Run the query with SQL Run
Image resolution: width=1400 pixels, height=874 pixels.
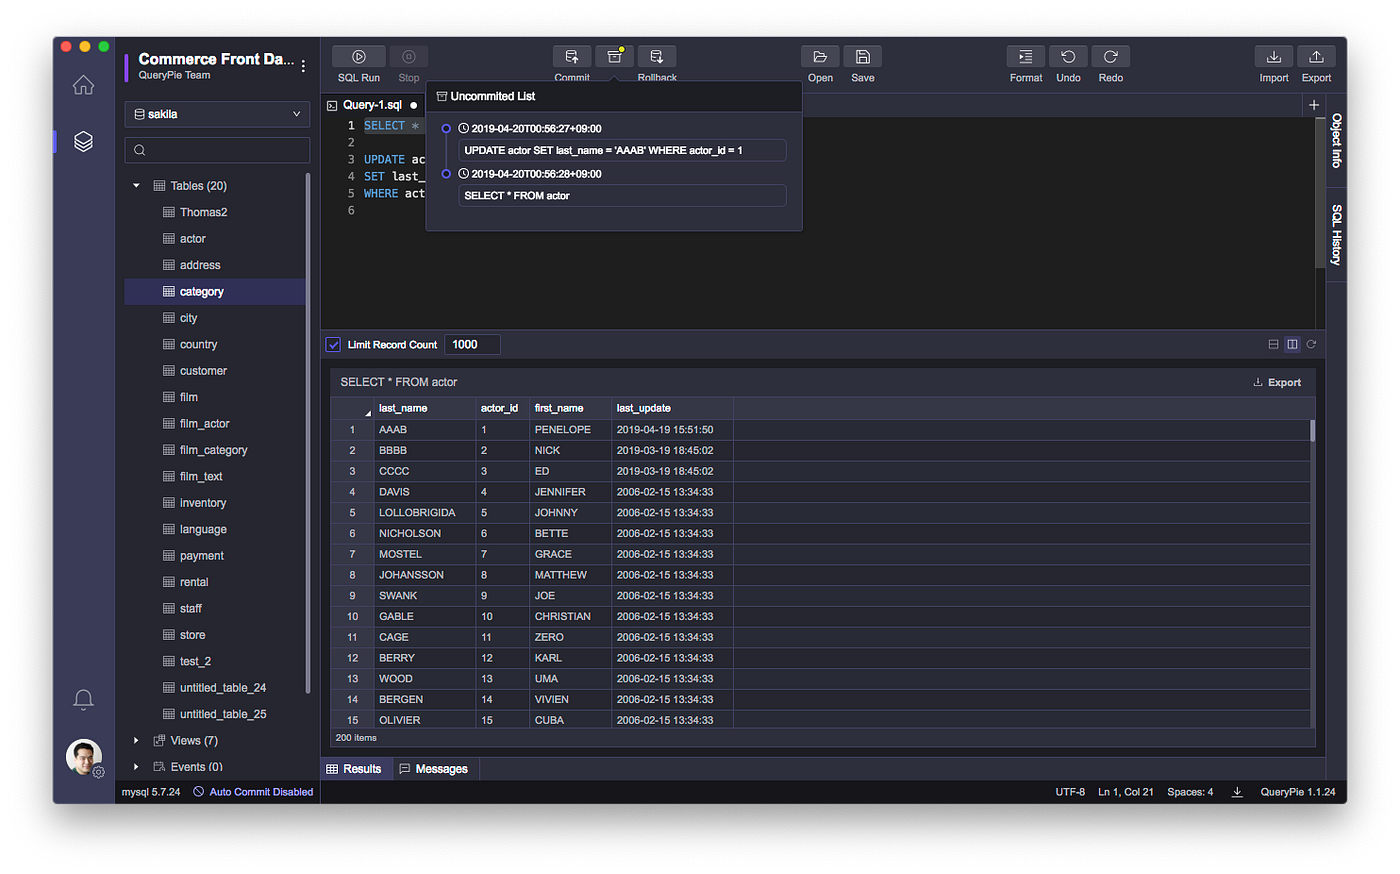359,57
